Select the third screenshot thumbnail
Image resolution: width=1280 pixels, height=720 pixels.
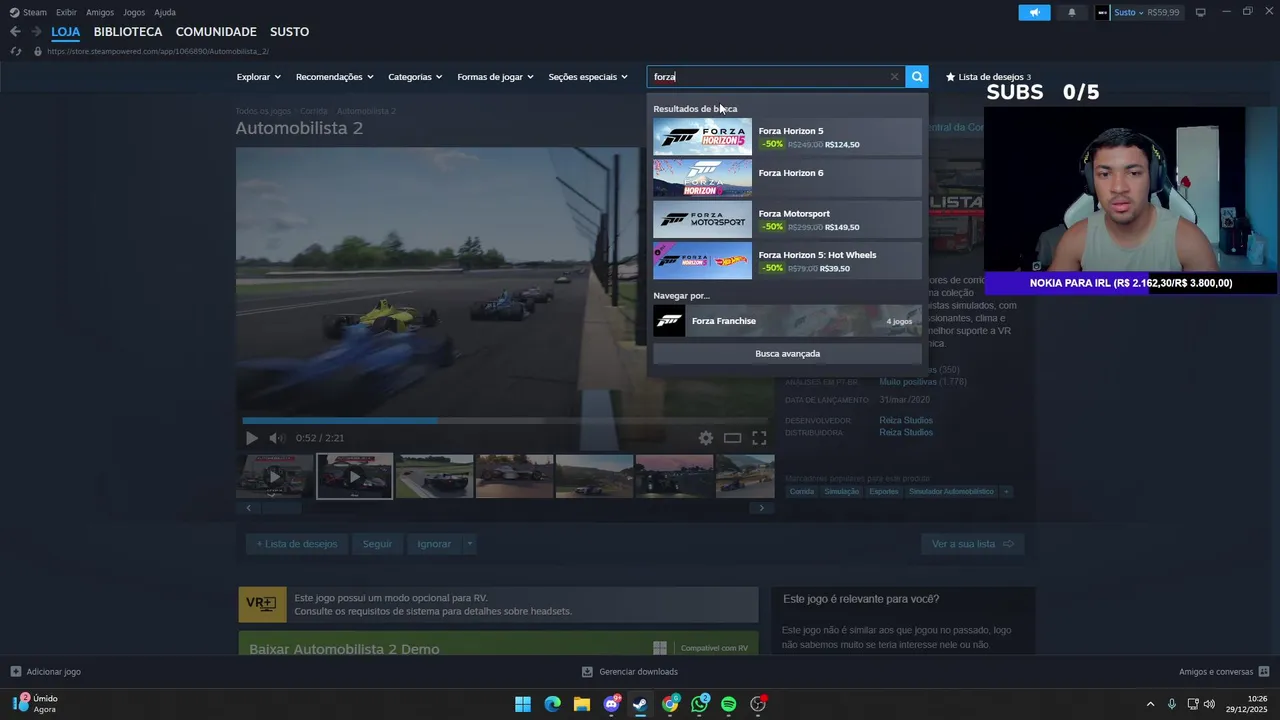point(434,476)
